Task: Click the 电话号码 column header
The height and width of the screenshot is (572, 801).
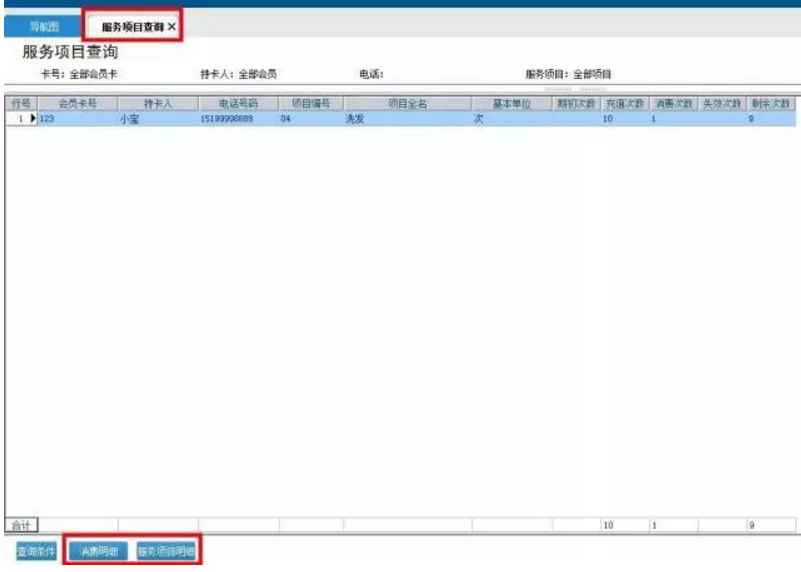Action: (239, 104)
